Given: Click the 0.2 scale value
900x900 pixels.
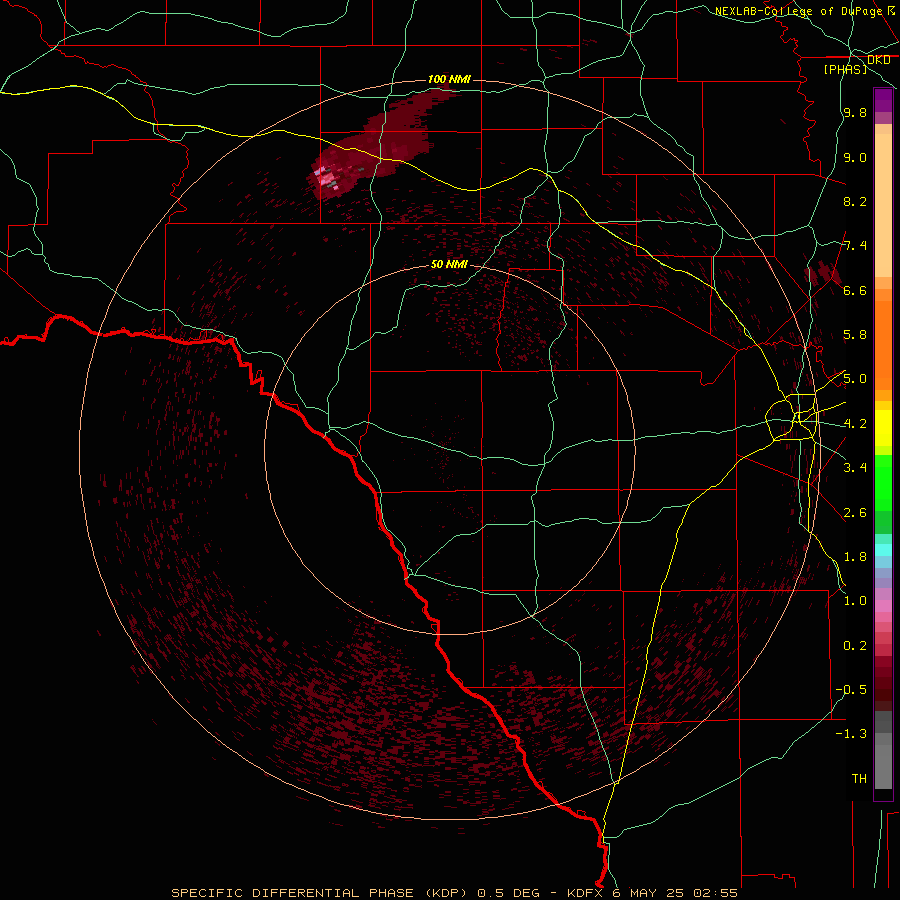Looking at the screenshot, I should coord(855,646).
